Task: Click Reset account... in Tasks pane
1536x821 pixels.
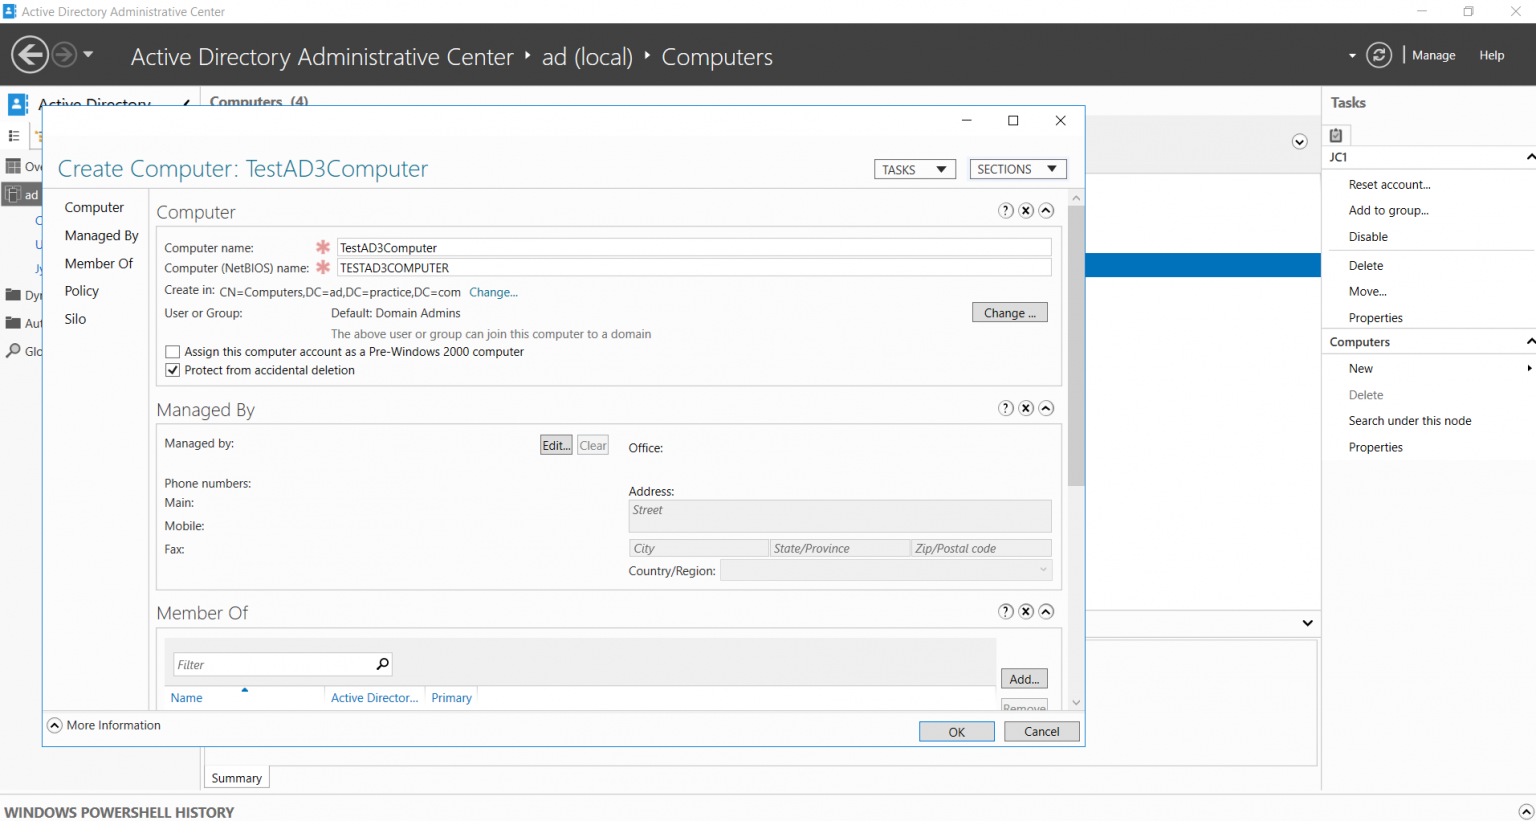Action: [1389, 185]
